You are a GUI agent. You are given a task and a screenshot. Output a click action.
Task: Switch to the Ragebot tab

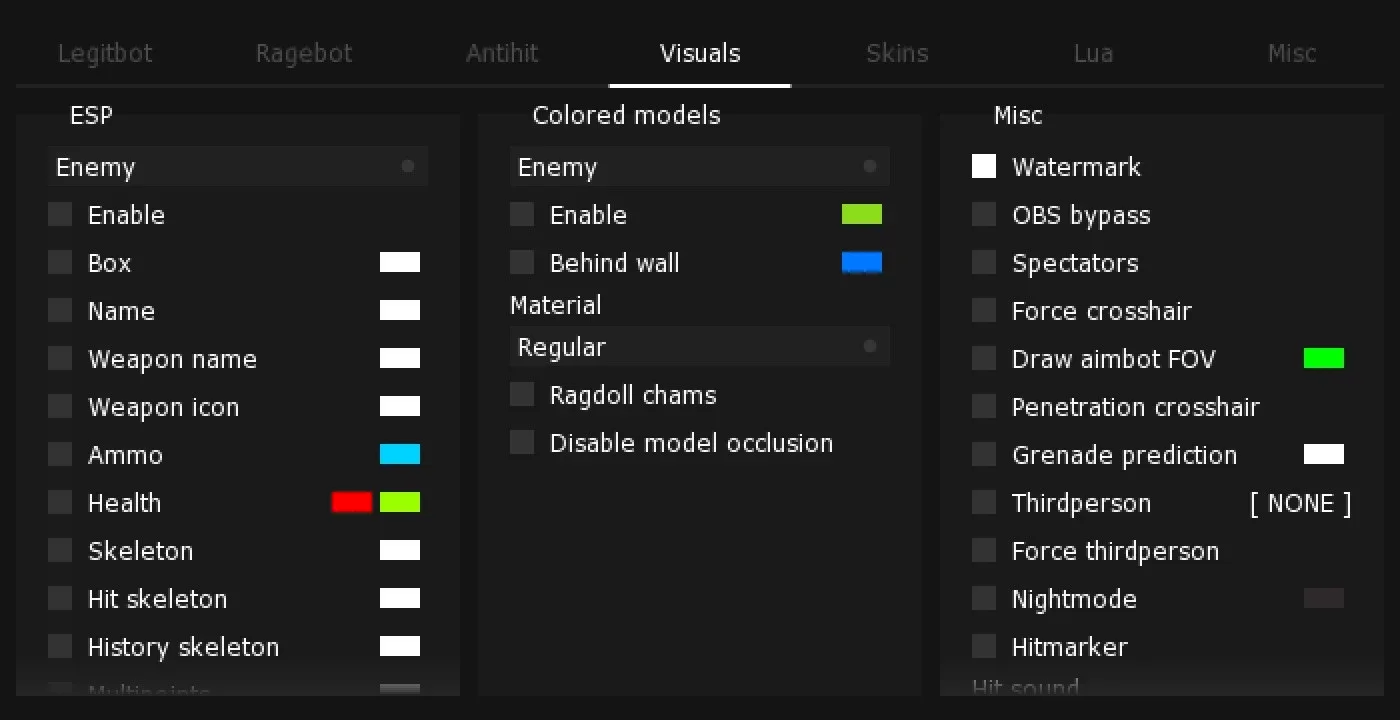(304, 53)
